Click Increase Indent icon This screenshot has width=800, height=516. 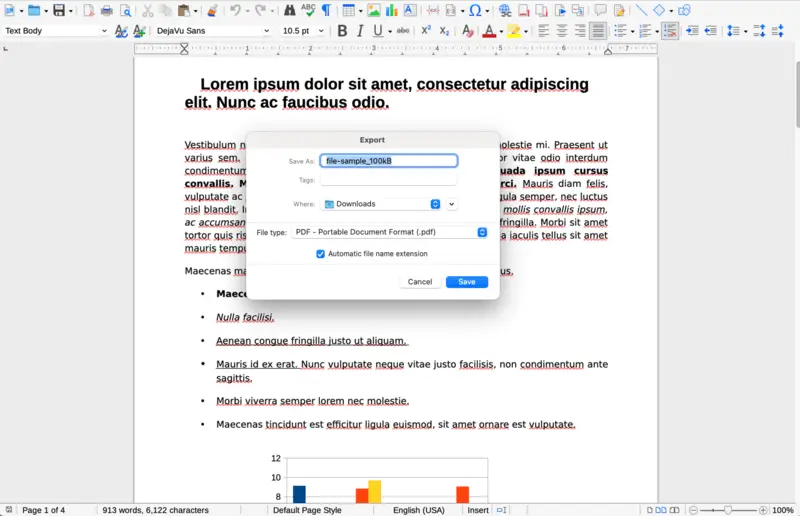(x=692, y=31)
